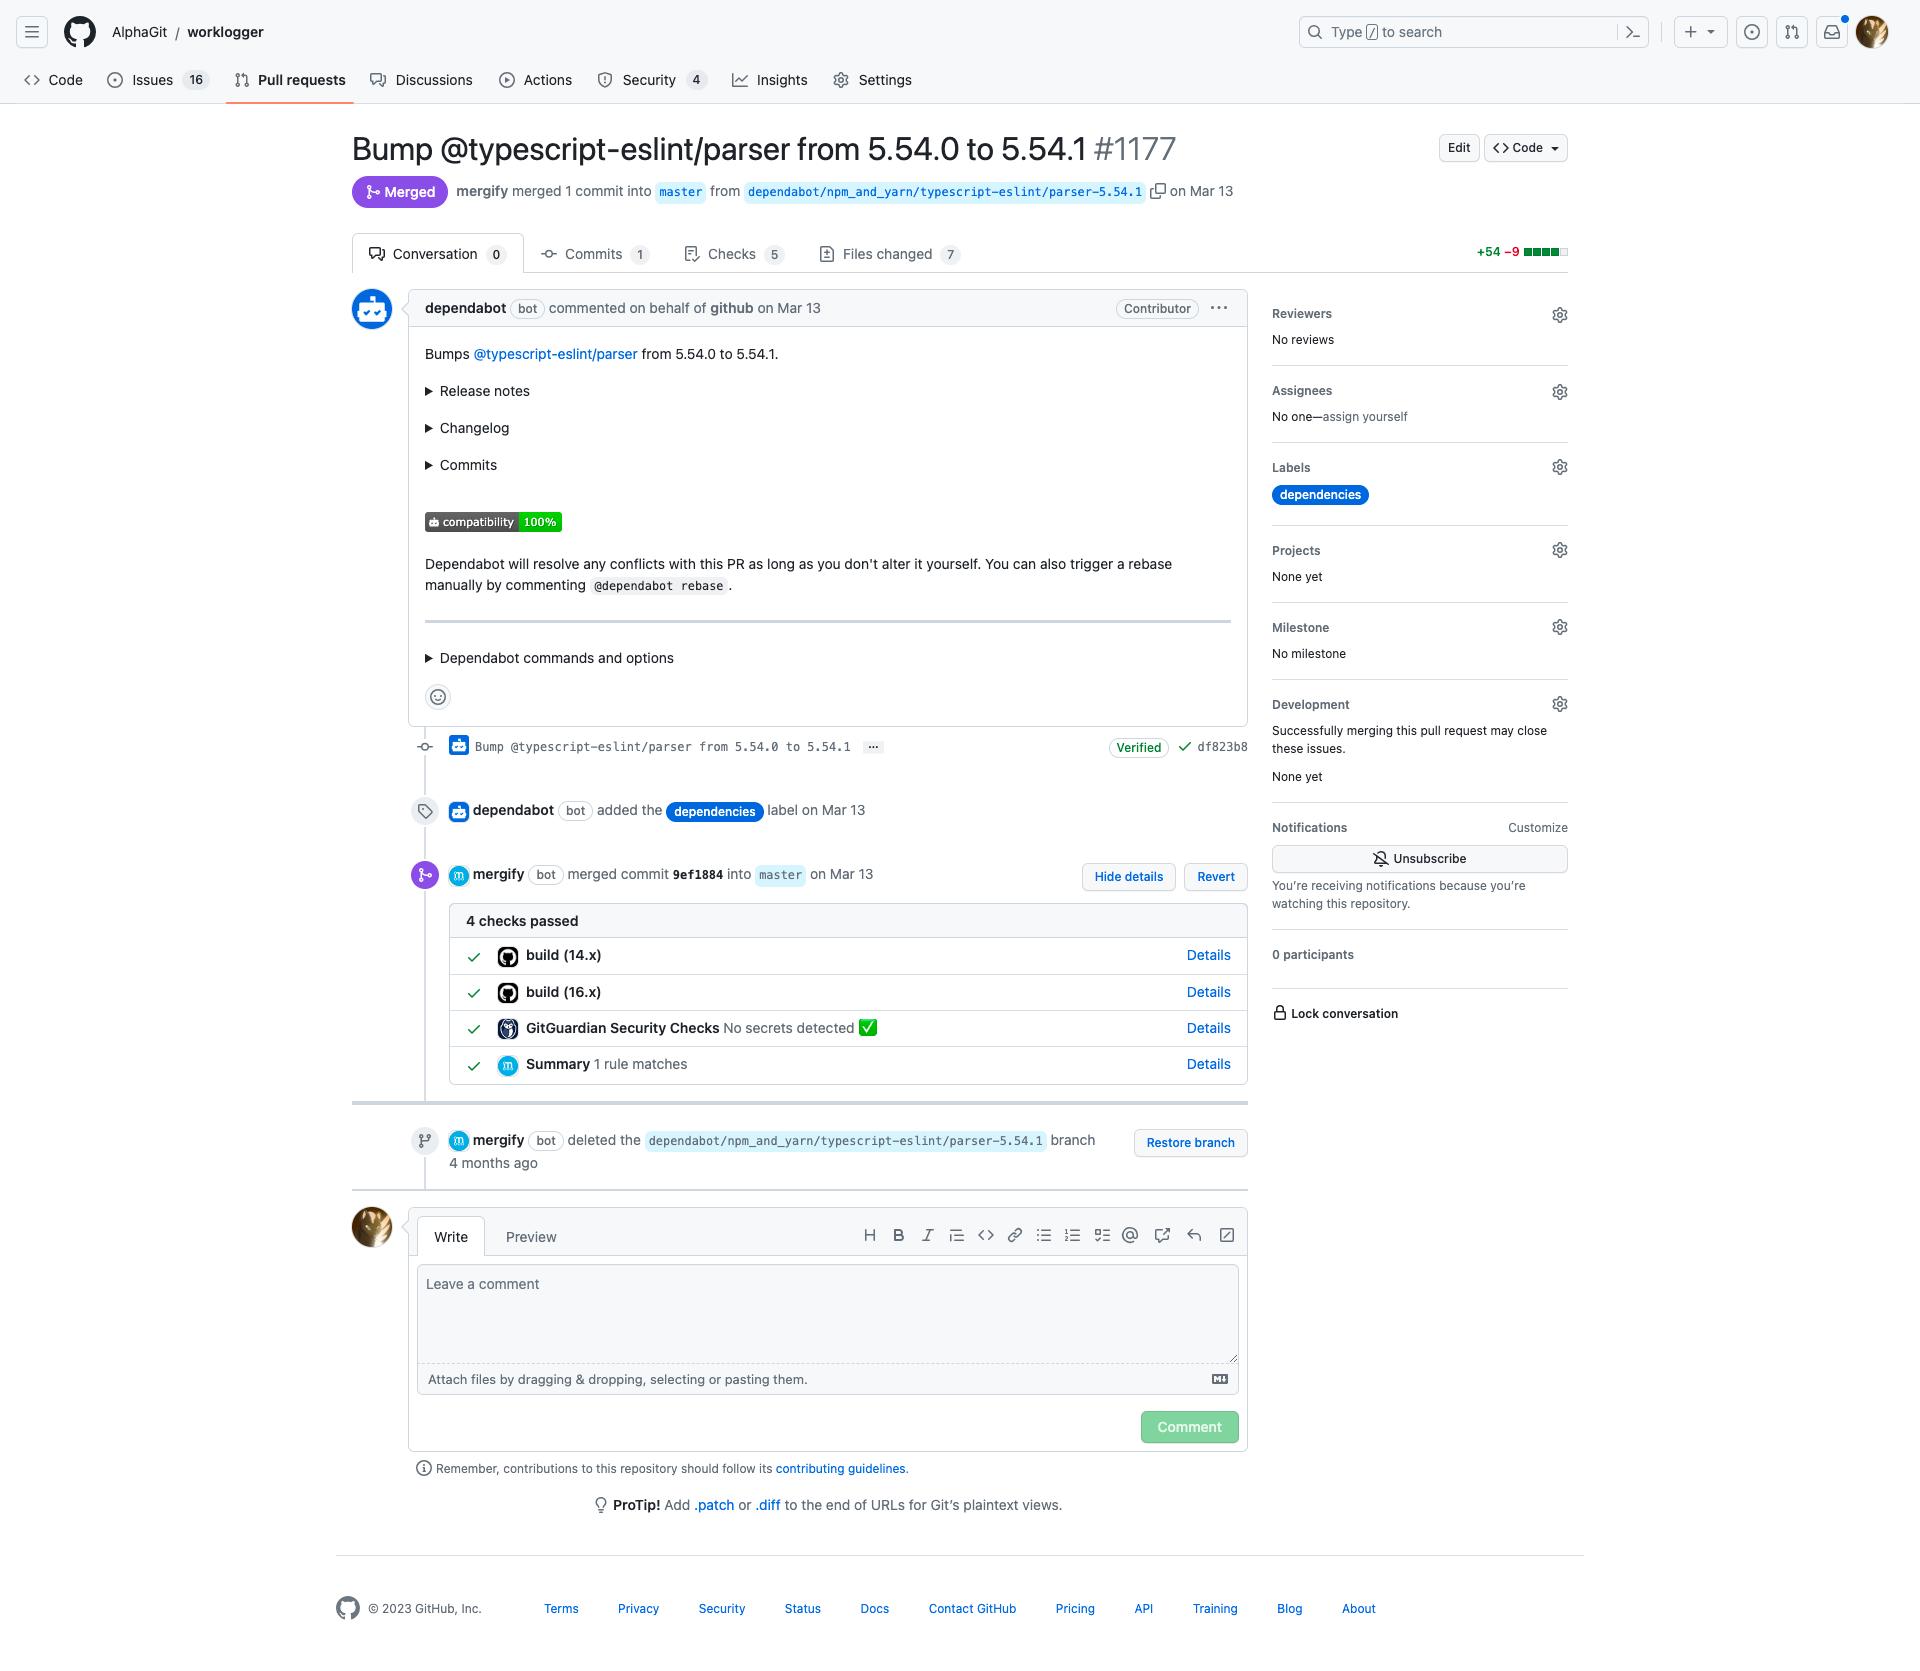Click the Leave a comment text area
The height and width of the screenshot is (1671, 1920).
tap(827, 1313)
